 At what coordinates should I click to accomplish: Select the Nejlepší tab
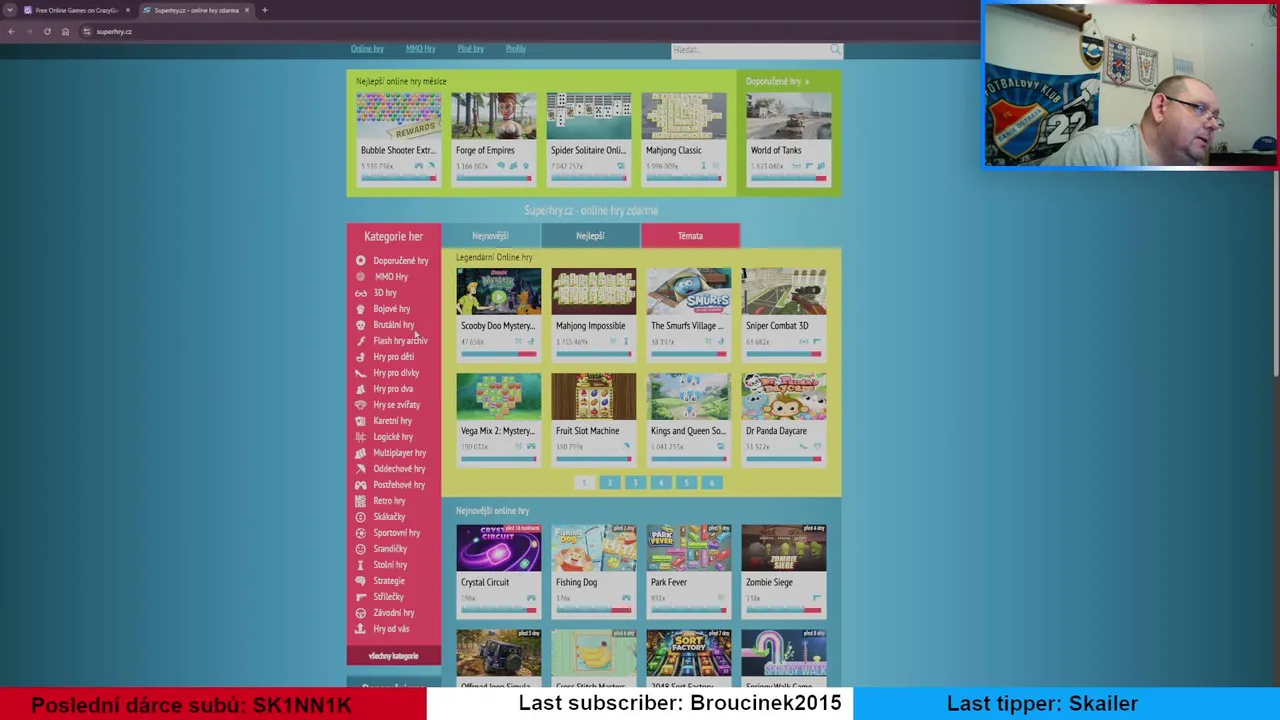(x=590, y=236)
